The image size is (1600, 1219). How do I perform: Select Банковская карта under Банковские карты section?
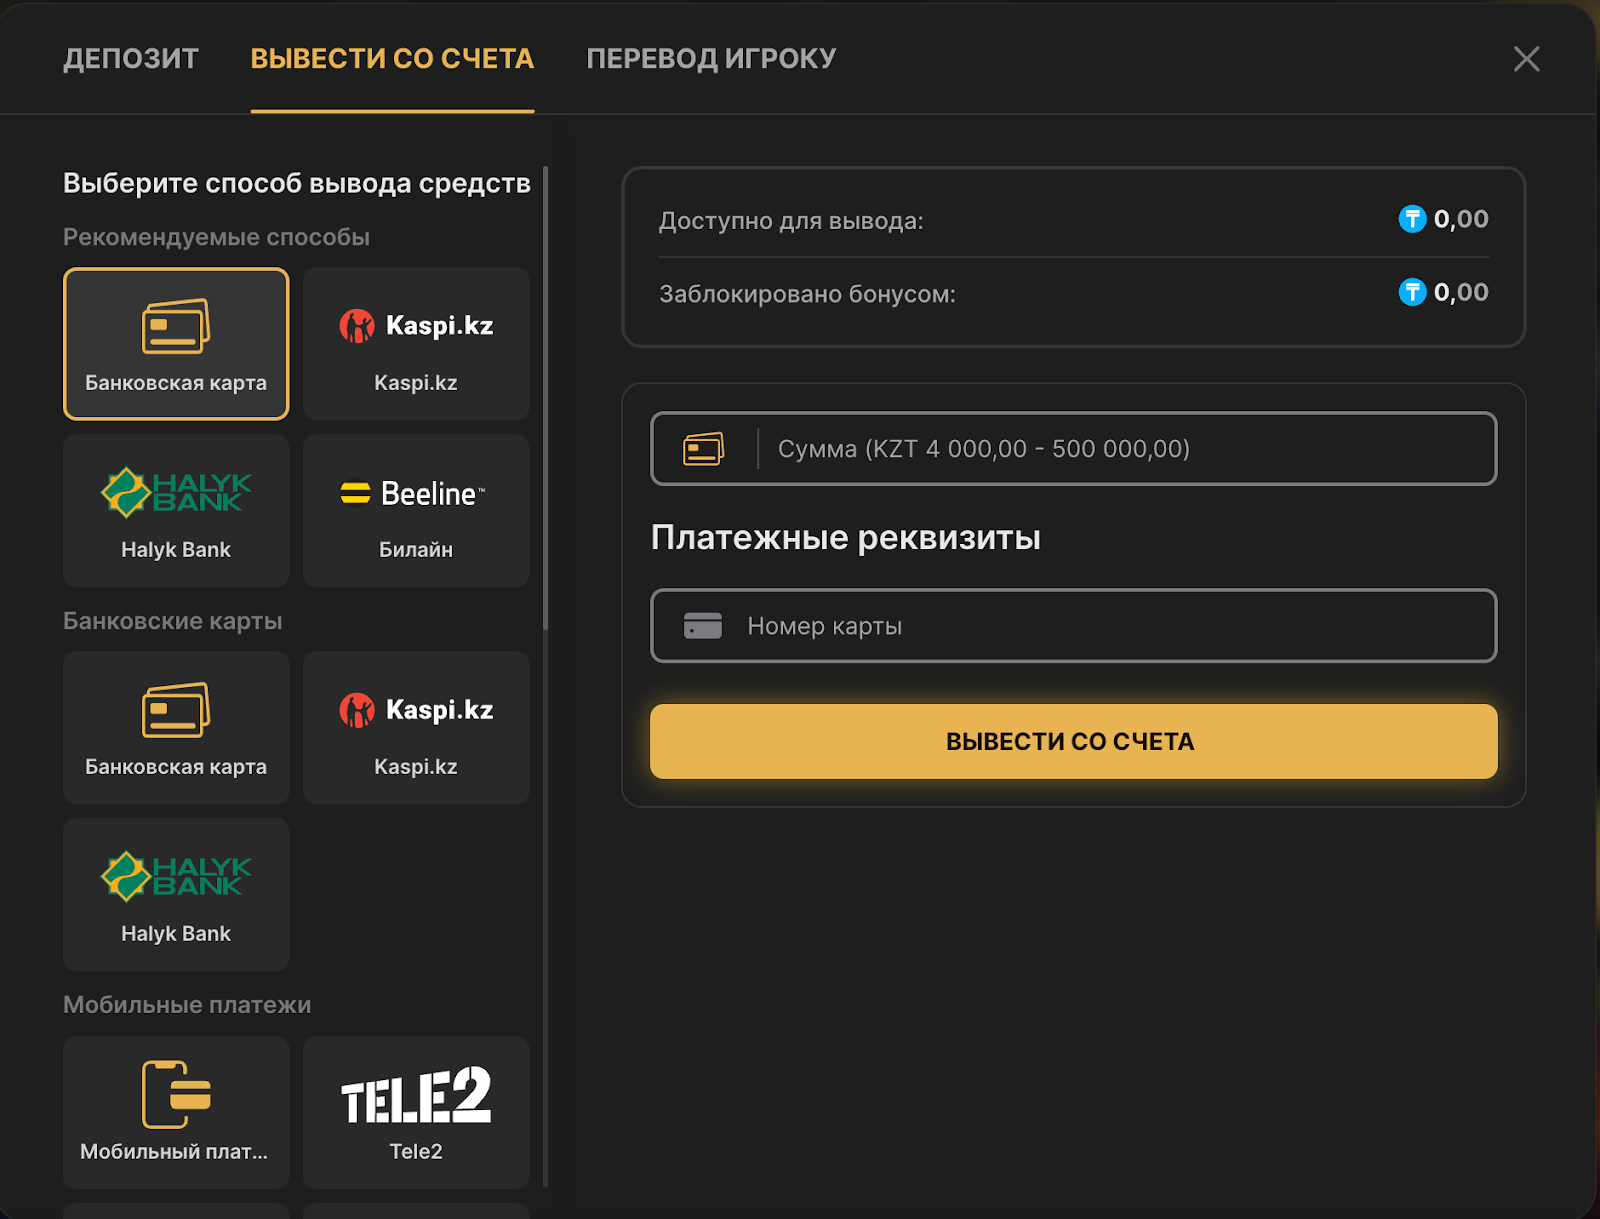(x=176, y=727)
